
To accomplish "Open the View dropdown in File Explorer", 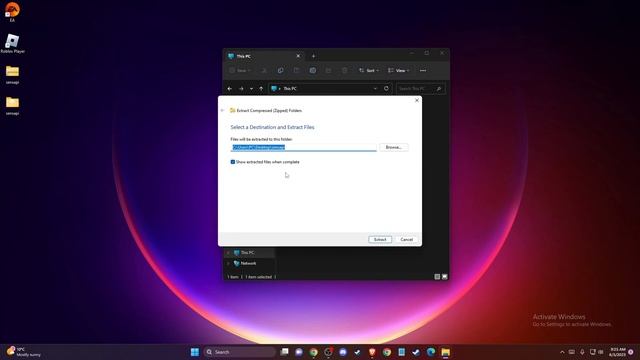I will [x=399, y=71].
